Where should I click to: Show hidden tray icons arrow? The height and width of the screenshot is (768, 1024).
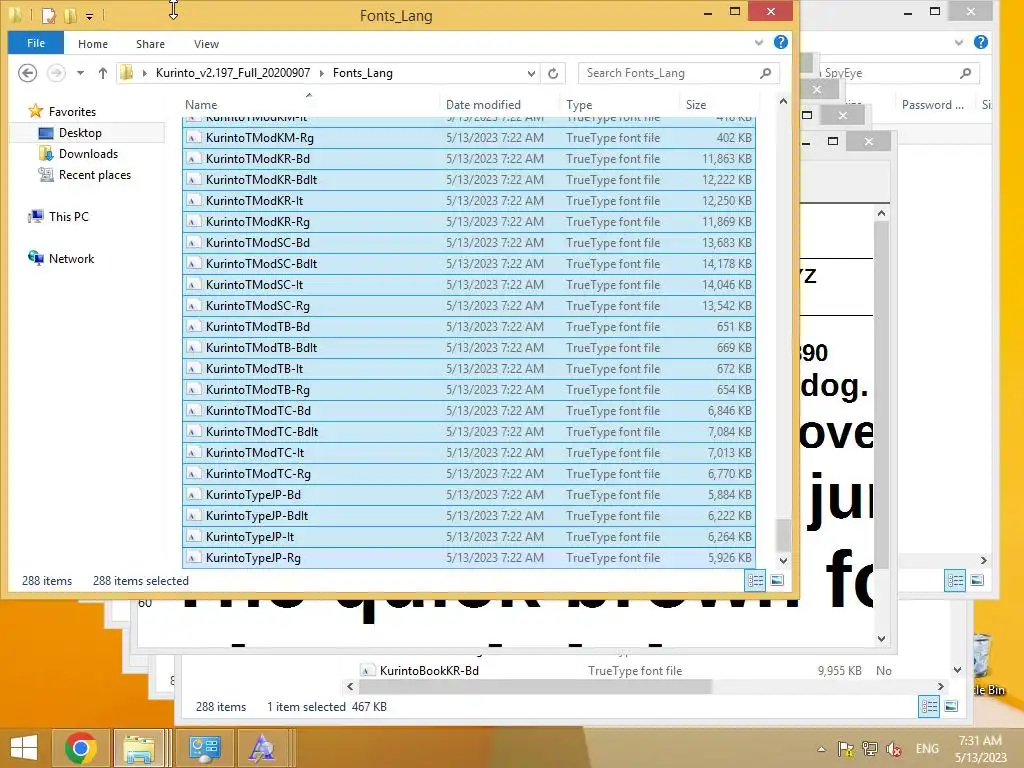(x=821, y=749)
